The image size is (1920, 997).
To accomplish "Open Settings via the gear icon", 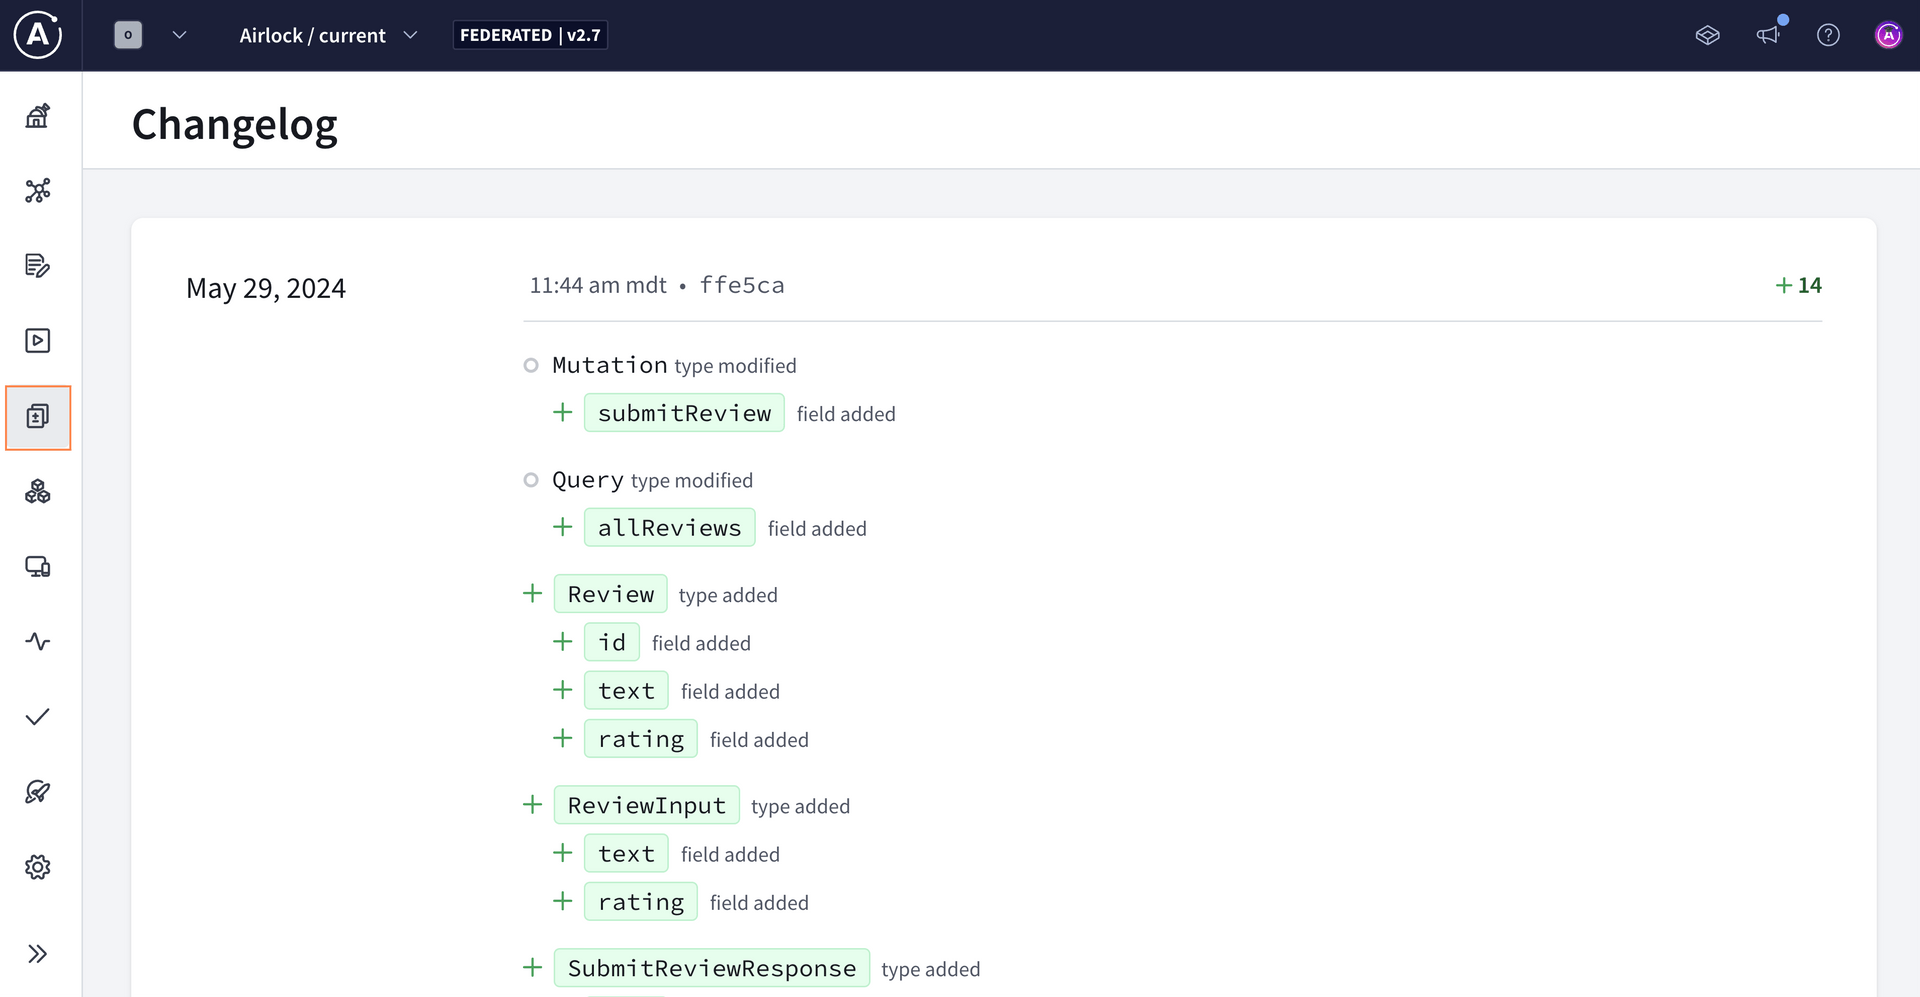I will (37, 867).
